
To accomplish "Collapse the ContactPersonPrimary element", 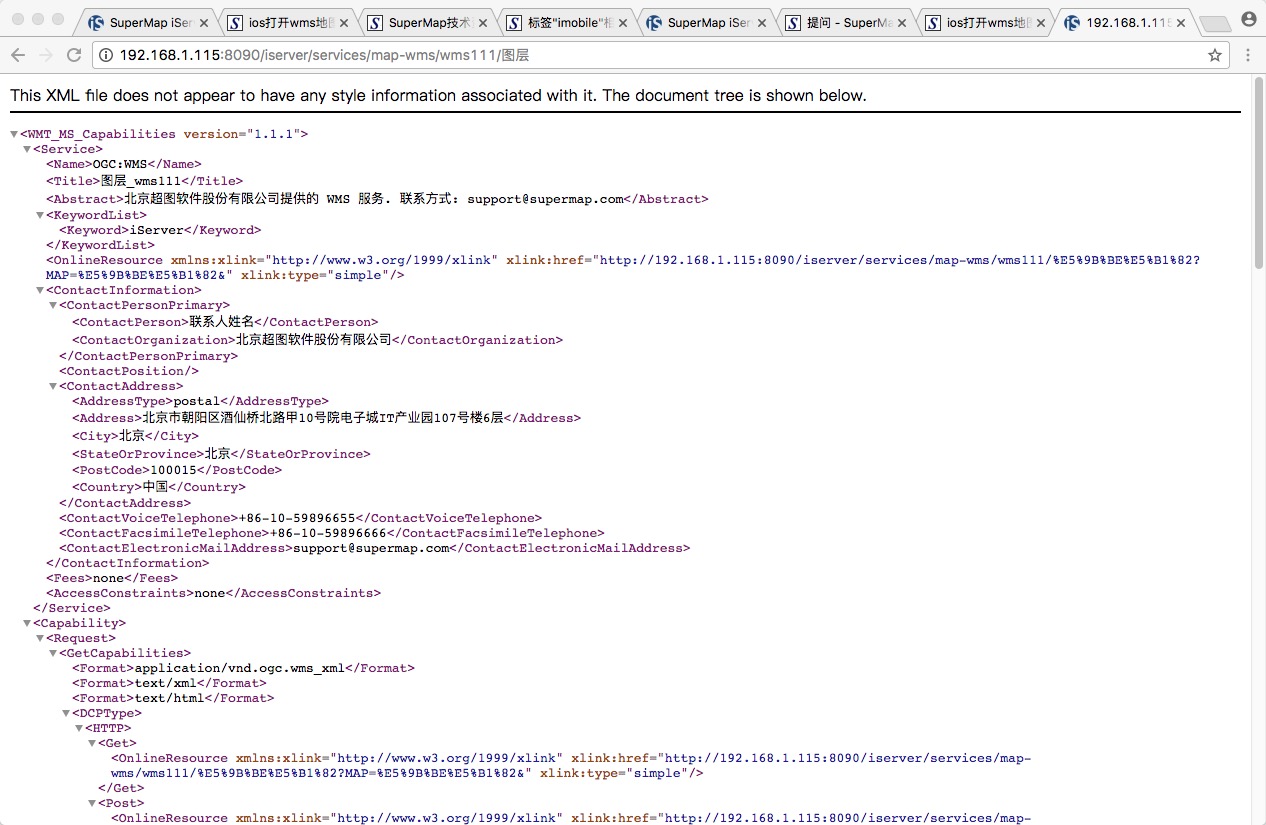I will tap(53, 305).
